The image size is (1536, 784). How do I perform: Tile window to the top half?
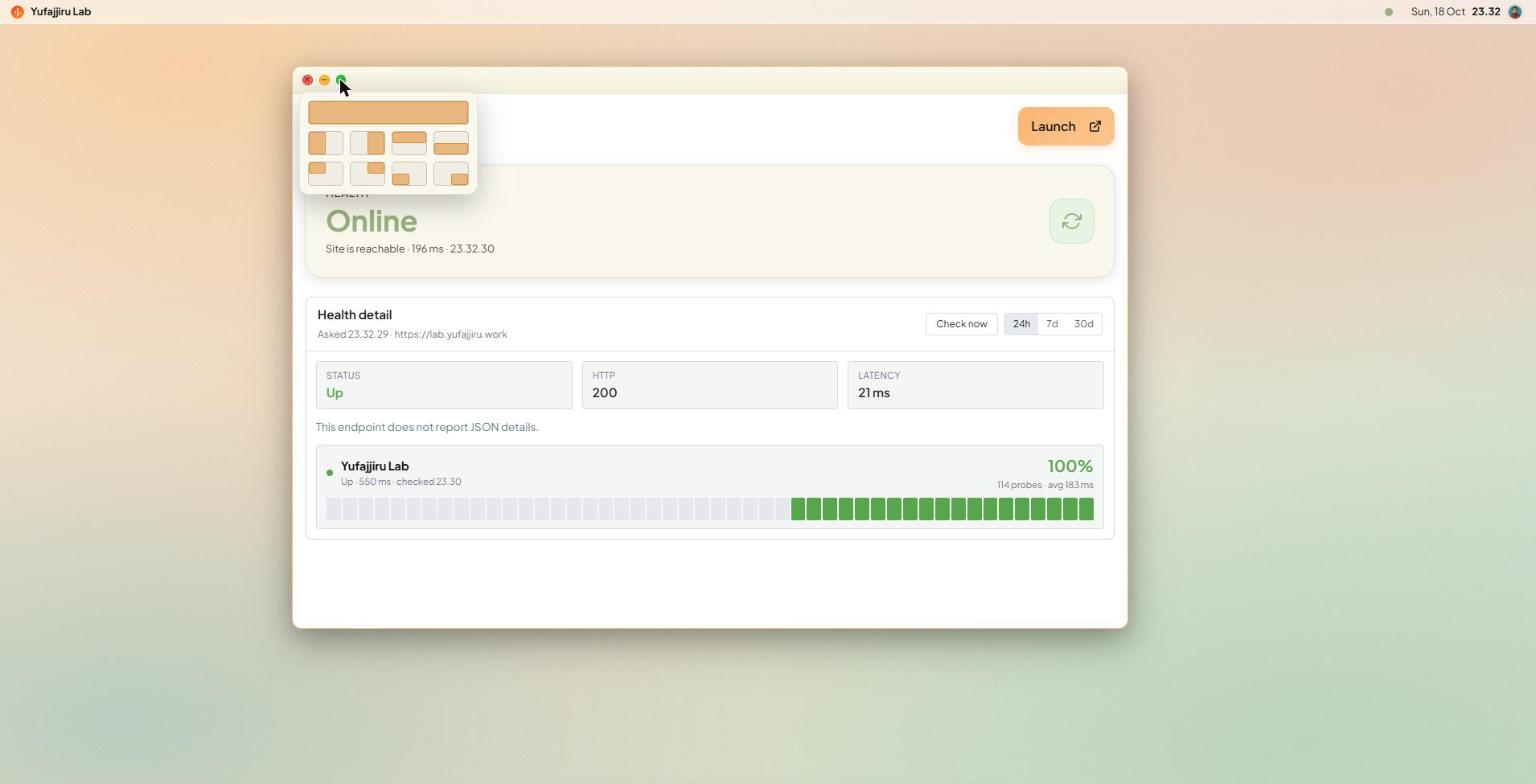(409, 143)
